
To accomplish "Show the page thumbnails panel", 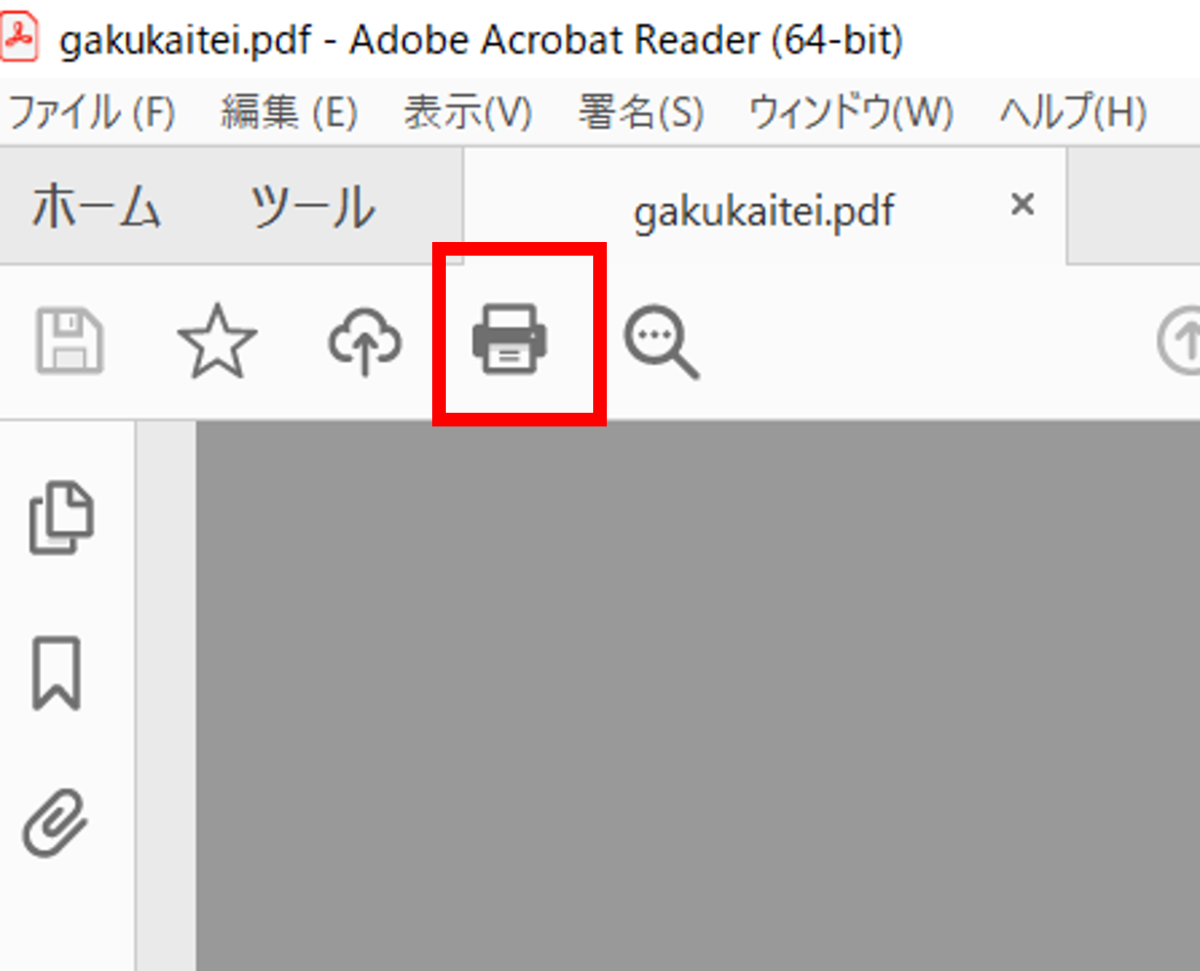I will [x=61, y=518].
